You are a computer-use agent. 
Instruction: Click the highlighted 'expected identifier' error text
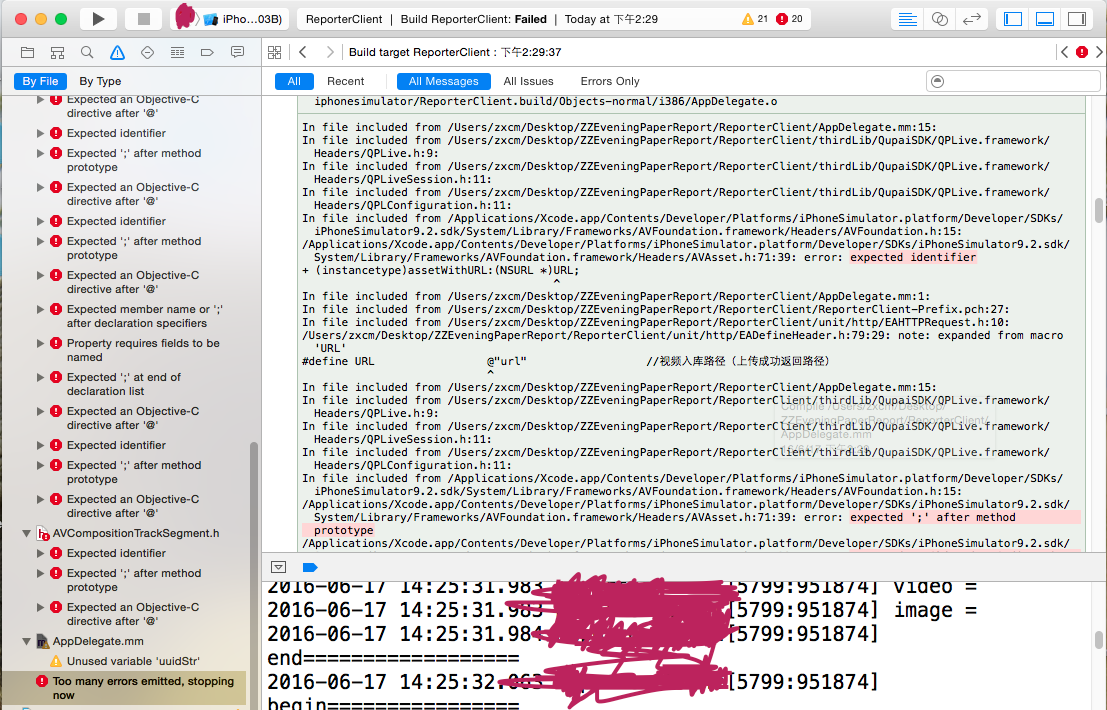913,258
